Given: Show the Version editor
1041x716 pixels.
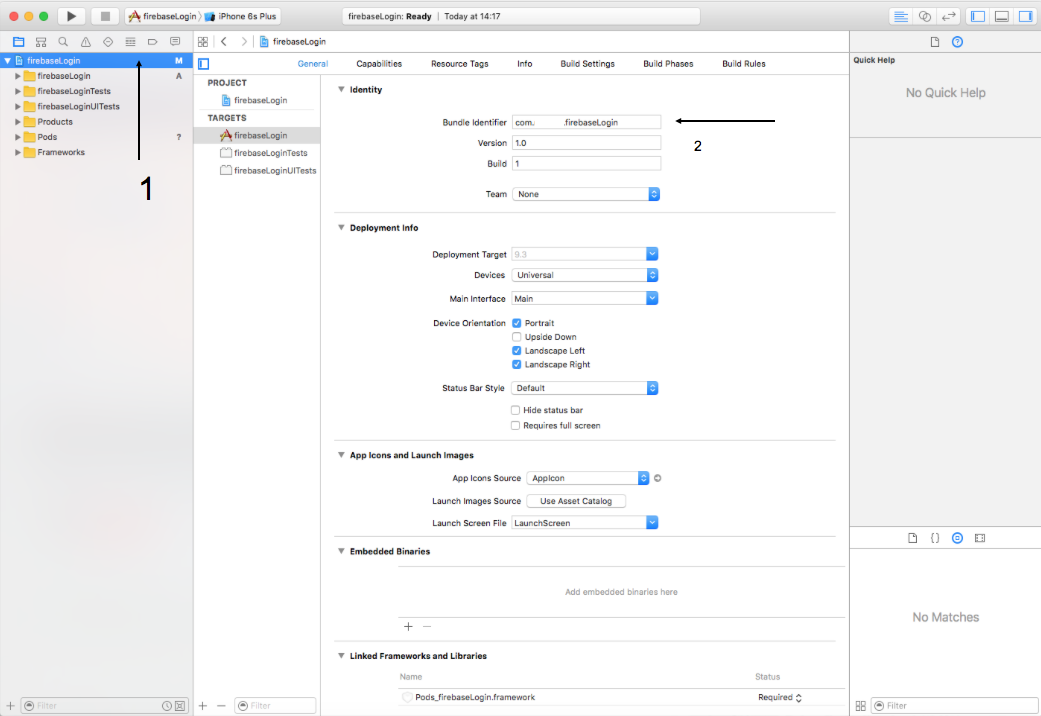Looking at the screenshot, I should [948, 17].
